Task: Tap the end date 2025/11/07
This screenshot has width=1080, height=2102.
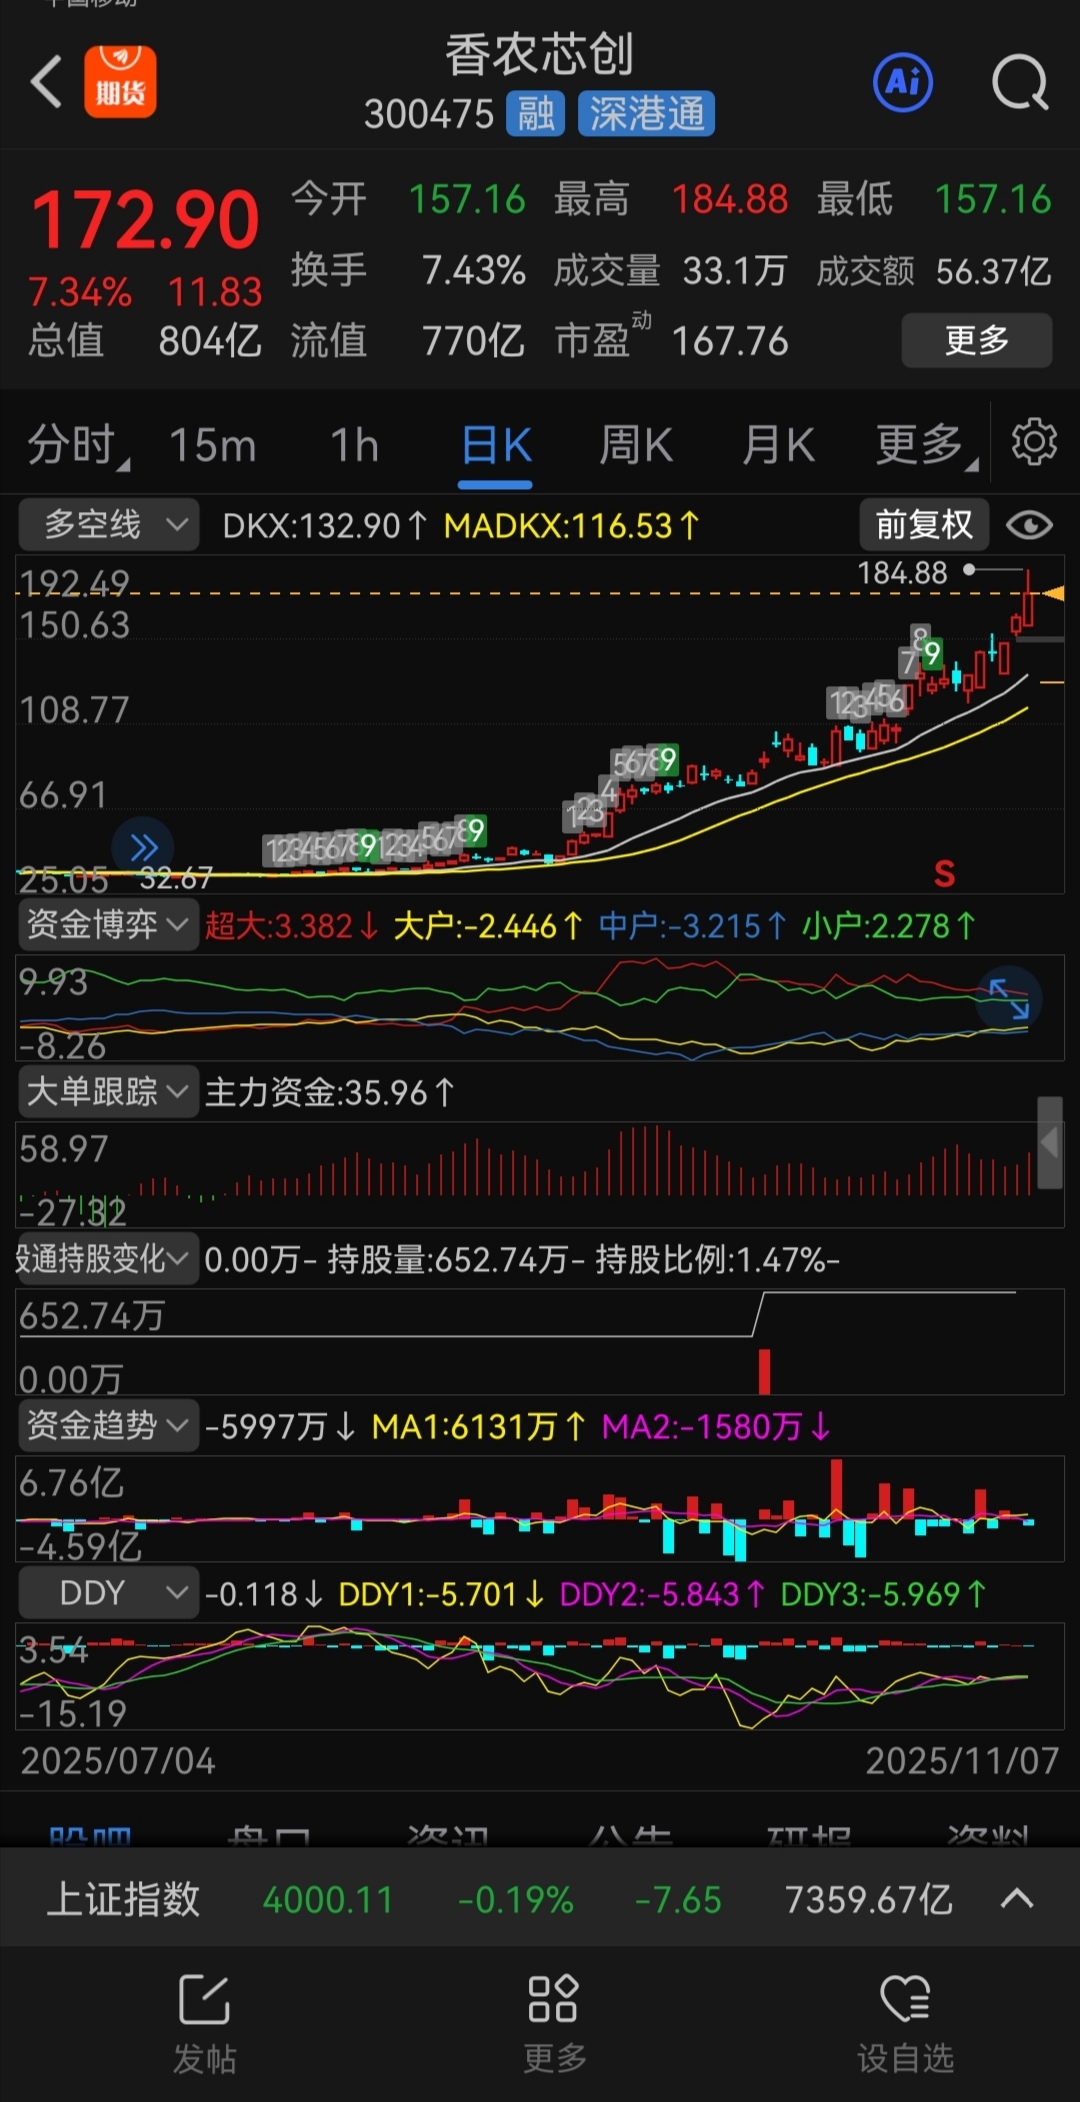Action: tap(962, 1761)
